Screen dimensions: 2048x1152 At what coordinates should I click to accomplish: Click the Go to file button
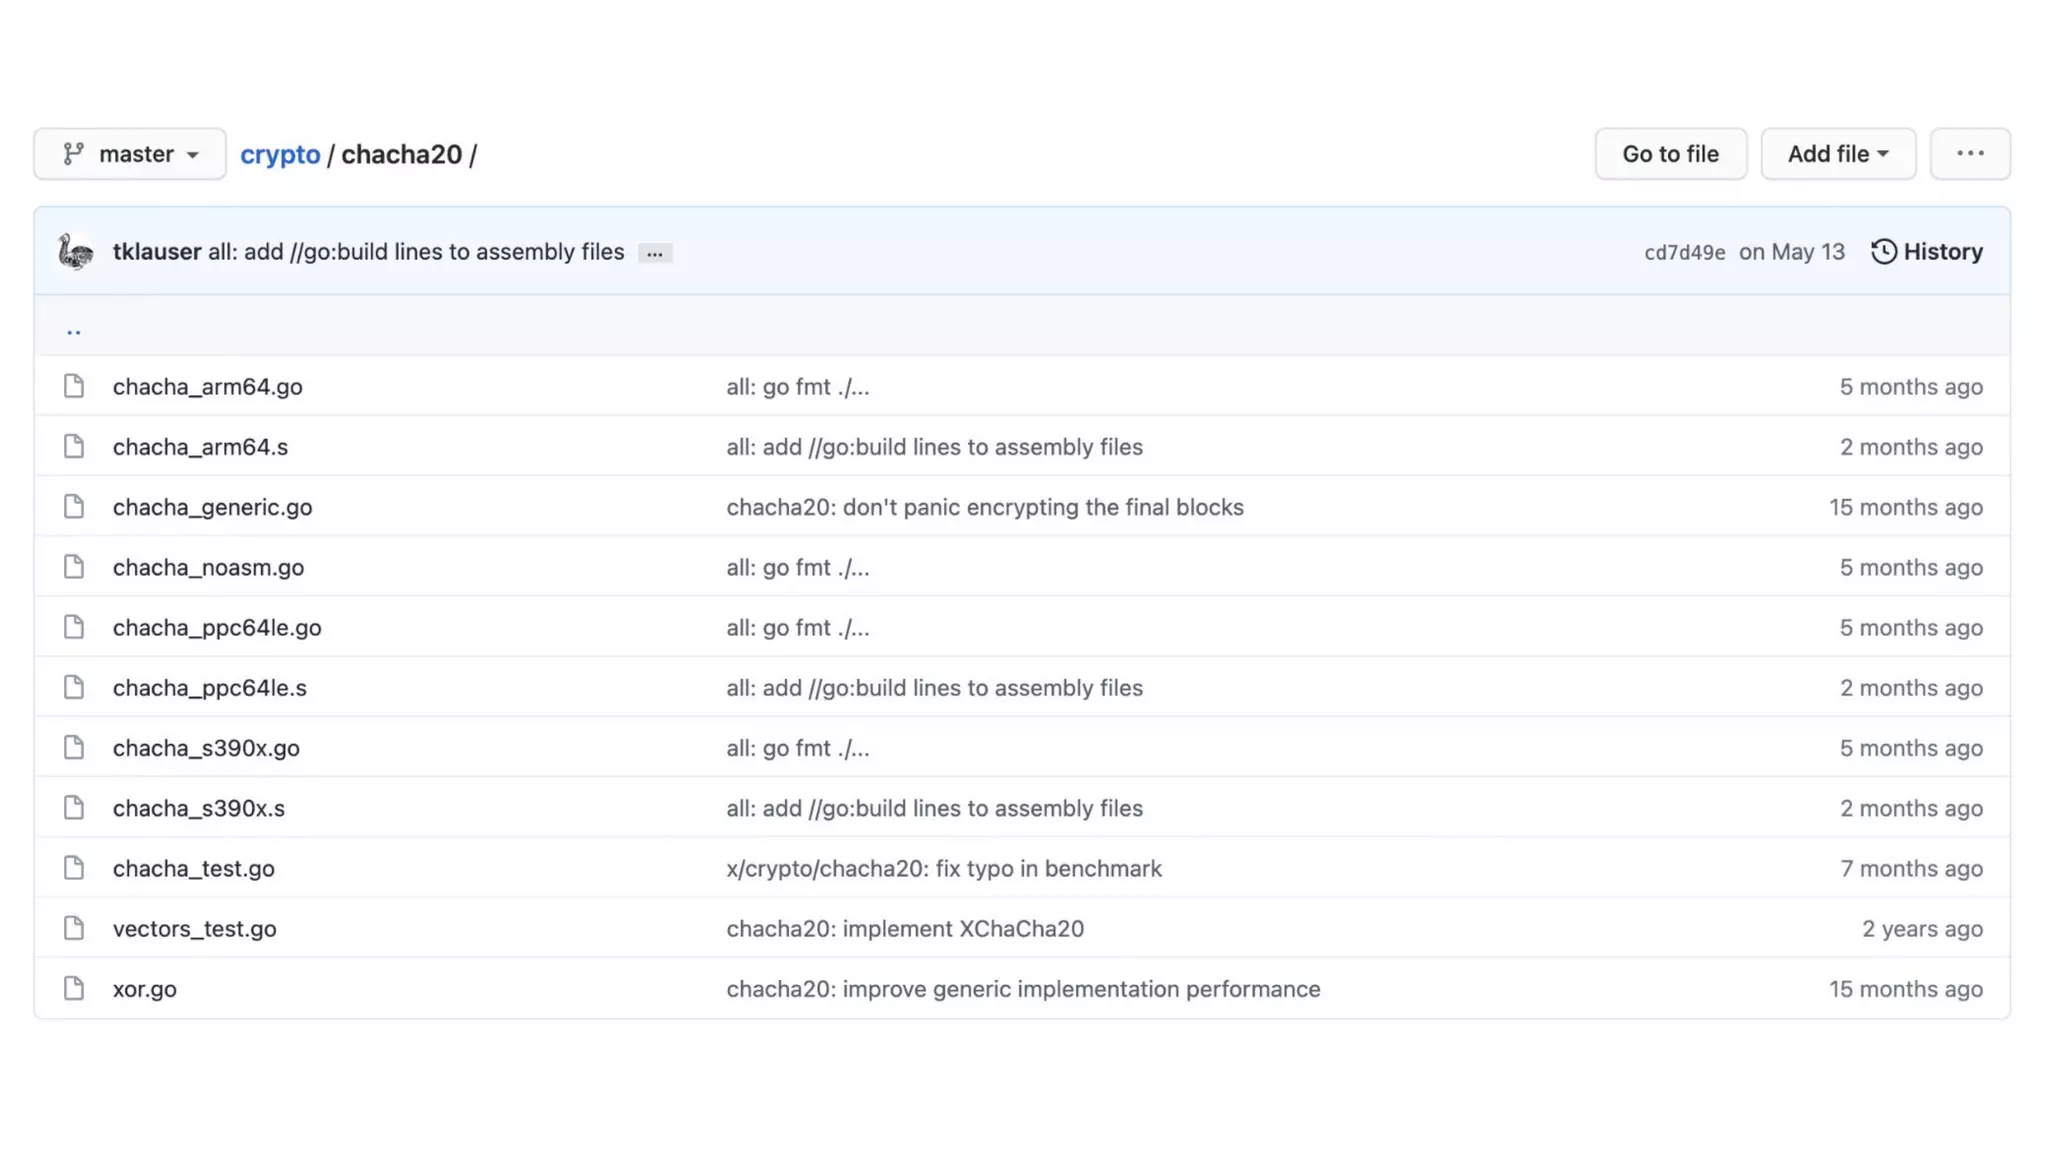1670,154
